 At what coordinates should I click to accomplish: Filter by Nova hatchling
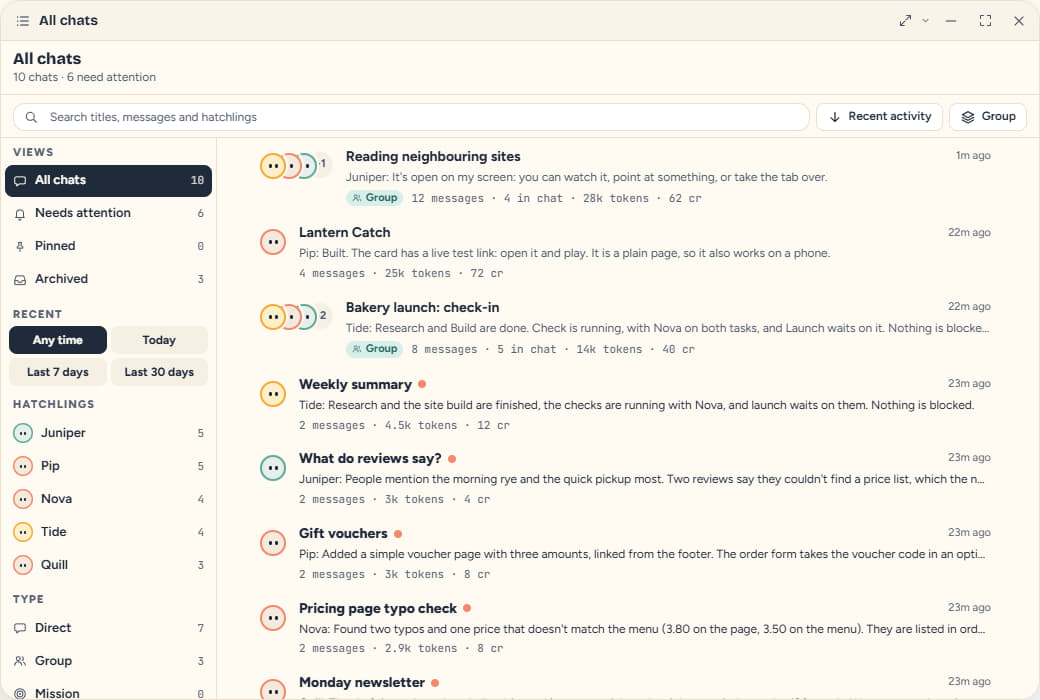click(x=108, y=499)
